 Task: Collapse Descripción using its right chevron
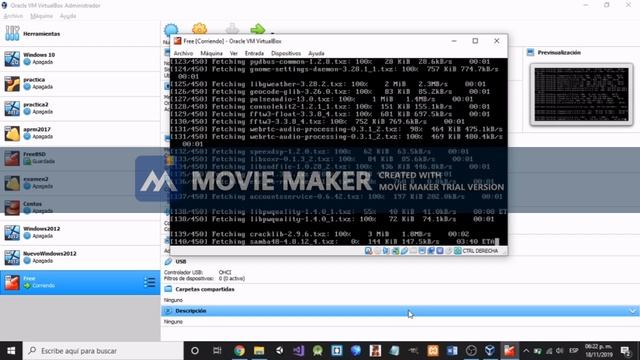click(x=632, y=311)
